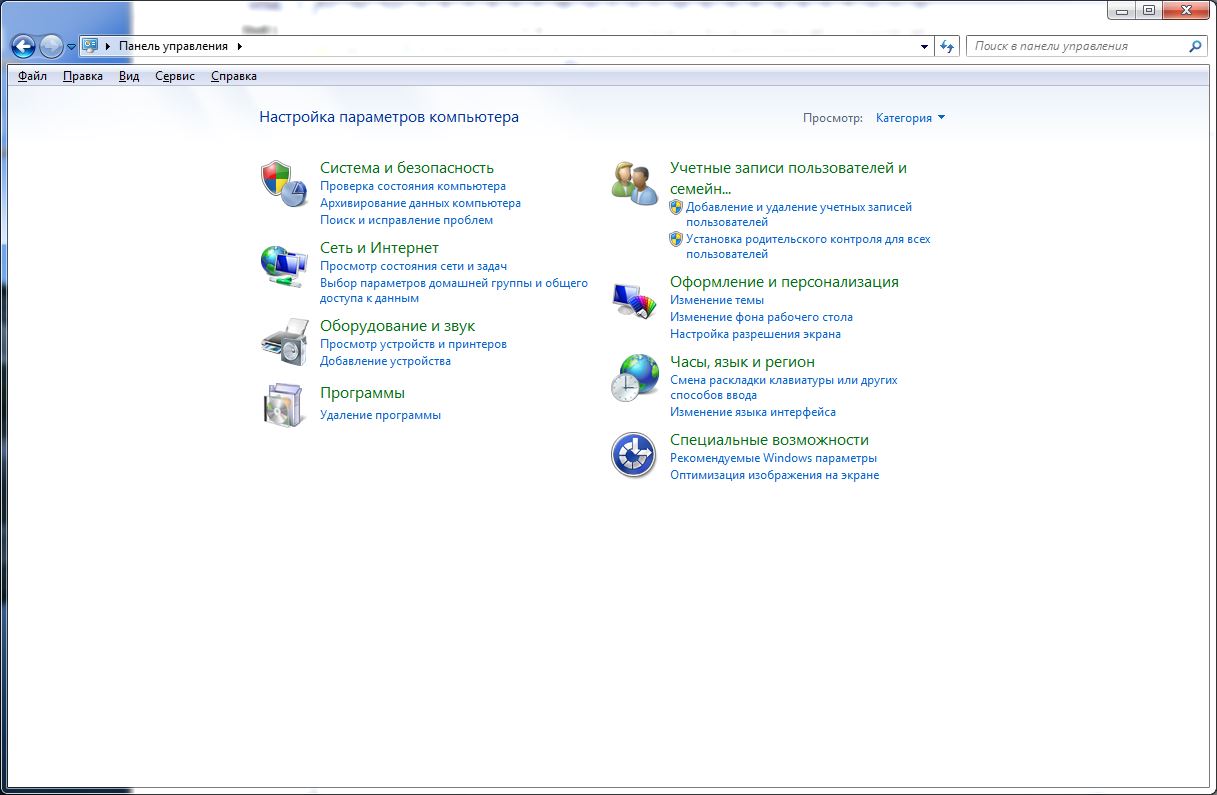Image resolution: width=1217 pixels, height=795 pixels.
Task: Open the Справка menu
Action: 234,76
